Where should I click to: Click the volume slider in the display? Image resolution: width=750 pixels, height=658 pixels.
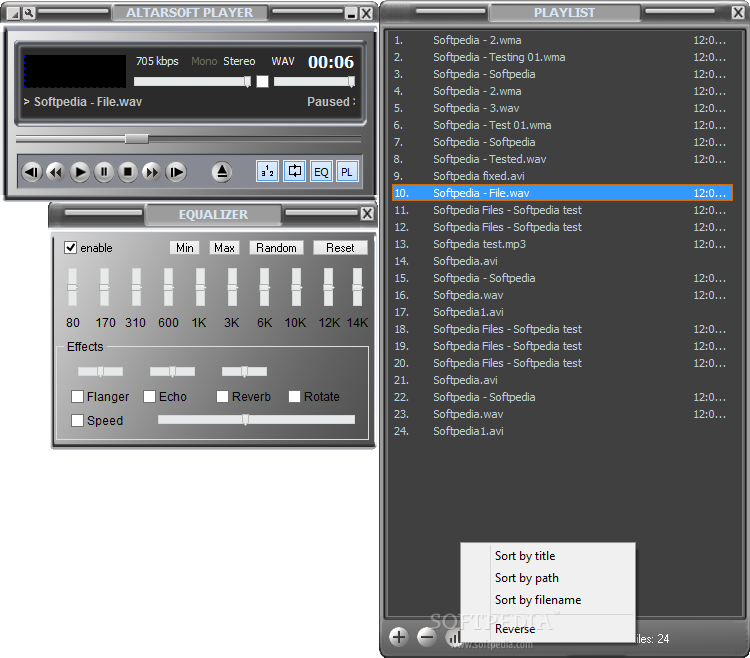click(192, 82)
